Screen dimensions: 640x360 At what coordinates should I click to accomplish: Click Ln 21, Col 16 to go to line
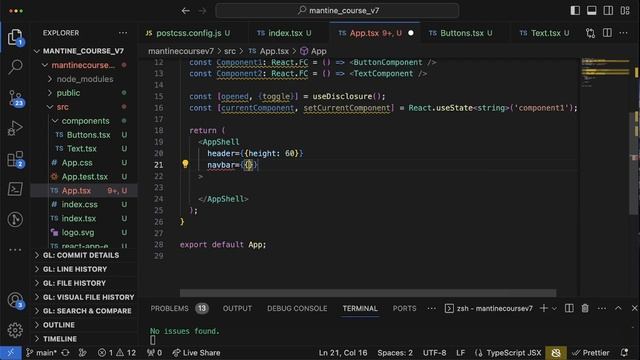(x=343, y=353)
